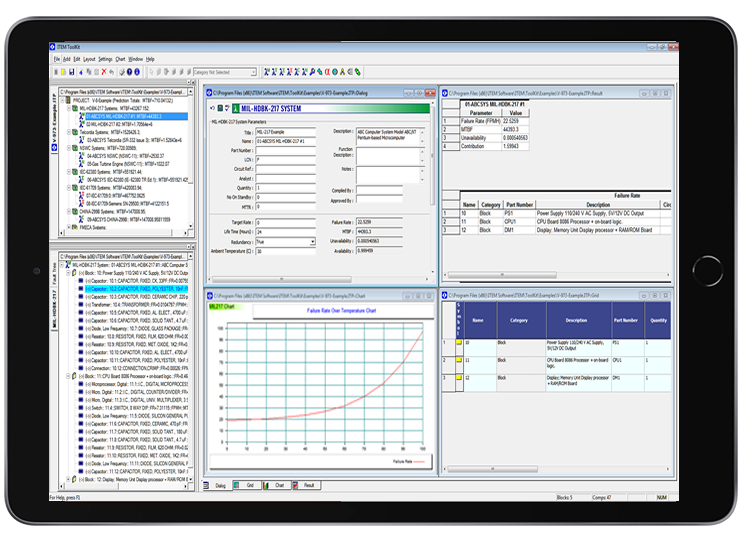The height and width of the screenshot is (543, 742).
Task: Open the Chart menu
Action: pyautogui.click(x=120, y=59)
